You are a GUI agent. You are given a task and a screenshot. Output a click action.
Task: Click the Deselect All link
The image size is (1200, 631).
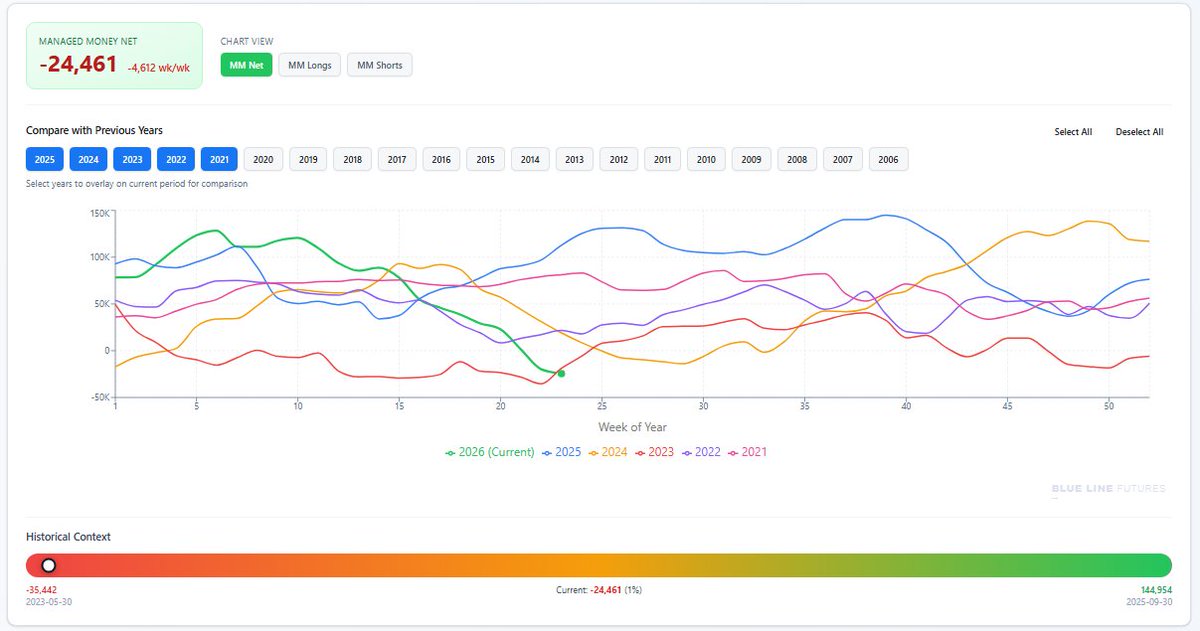(x=1139, y=132)
